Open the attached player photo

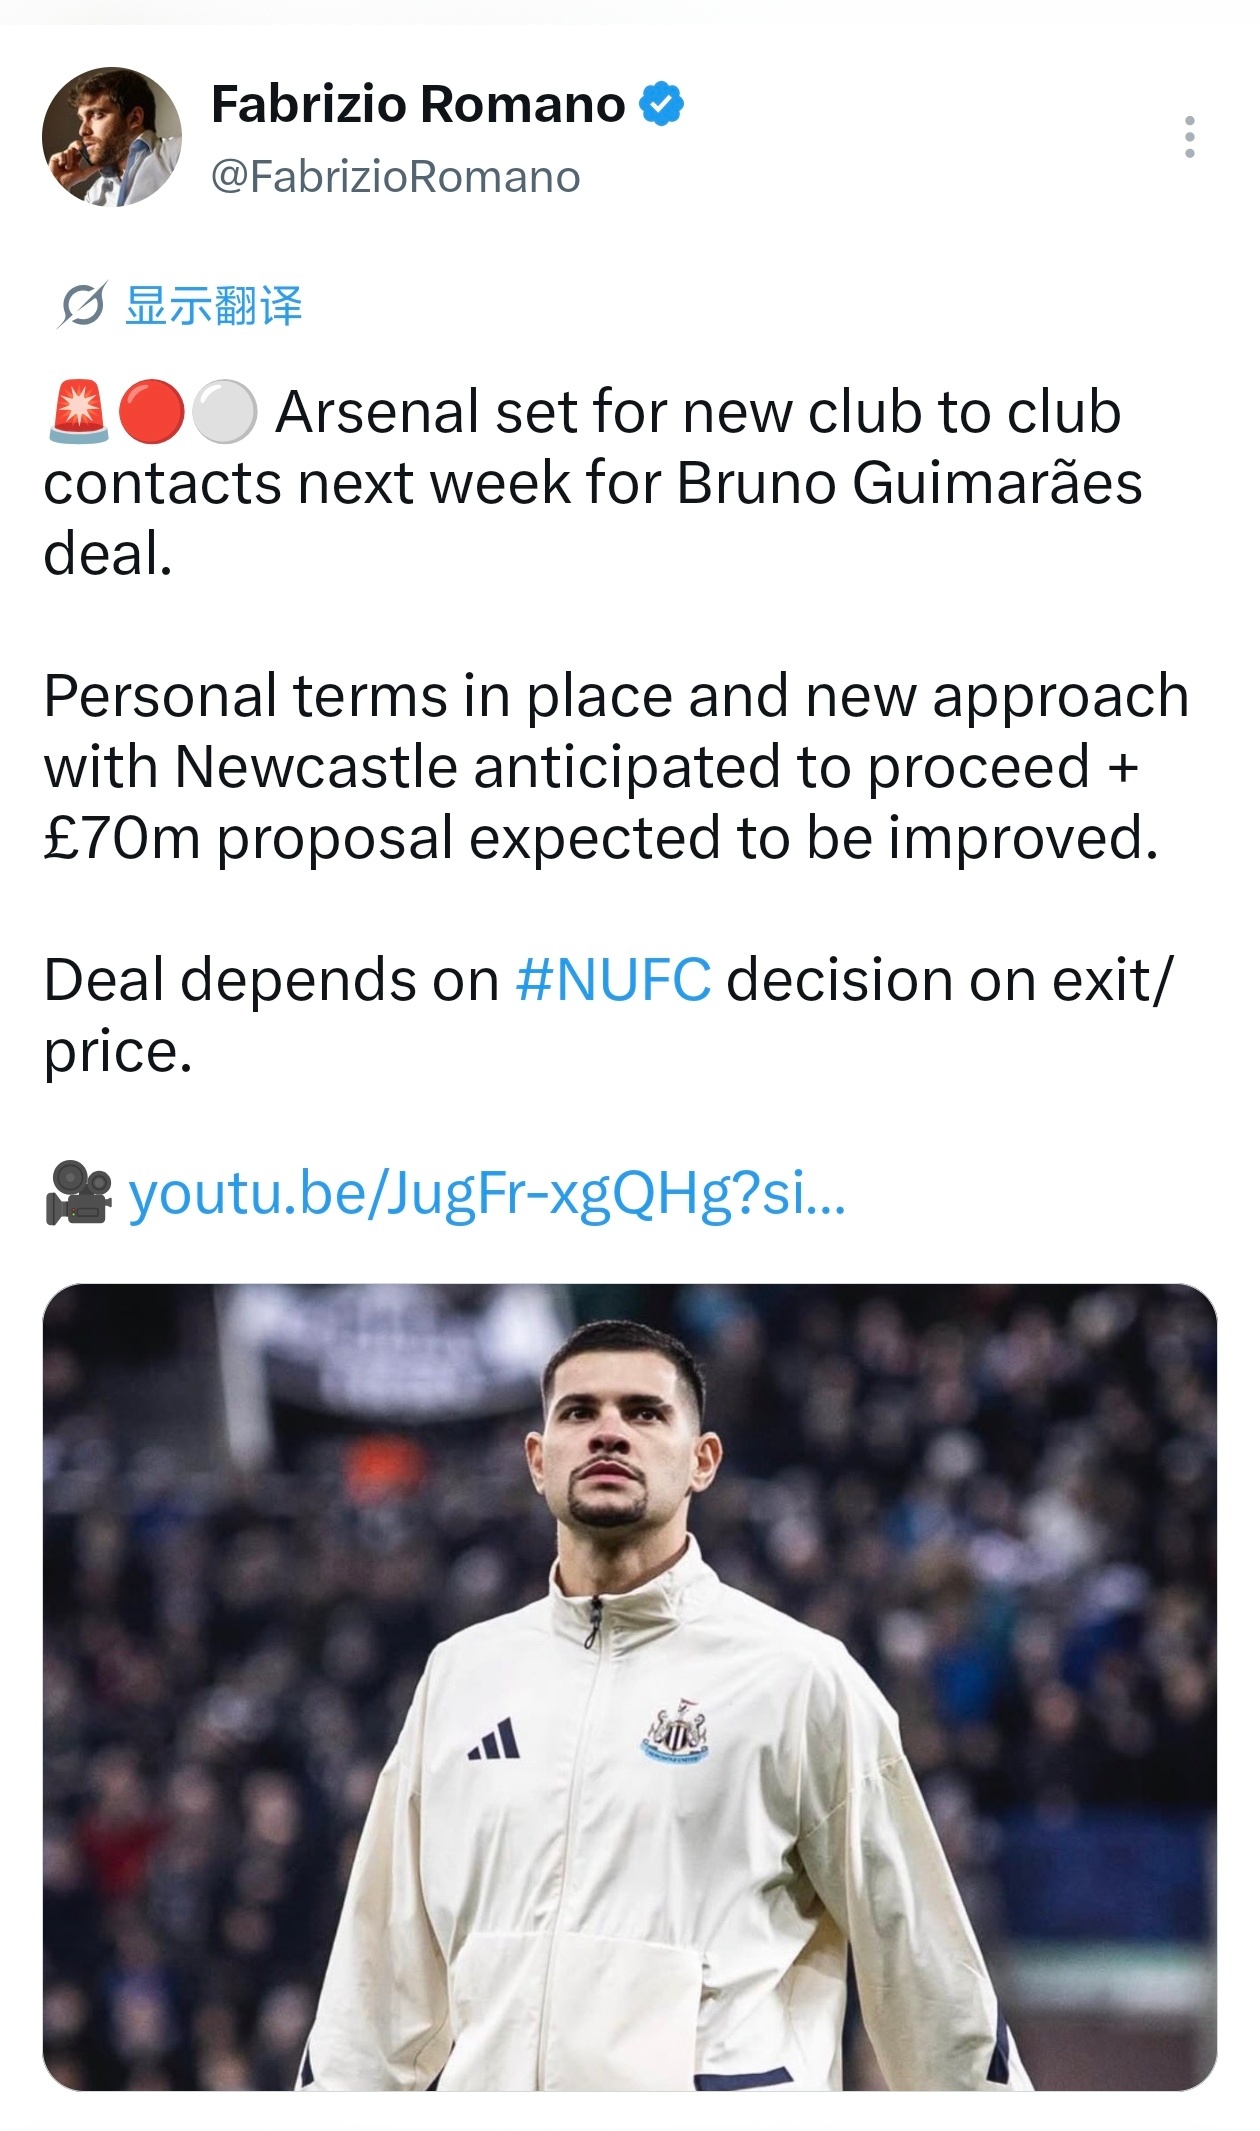630,1687
